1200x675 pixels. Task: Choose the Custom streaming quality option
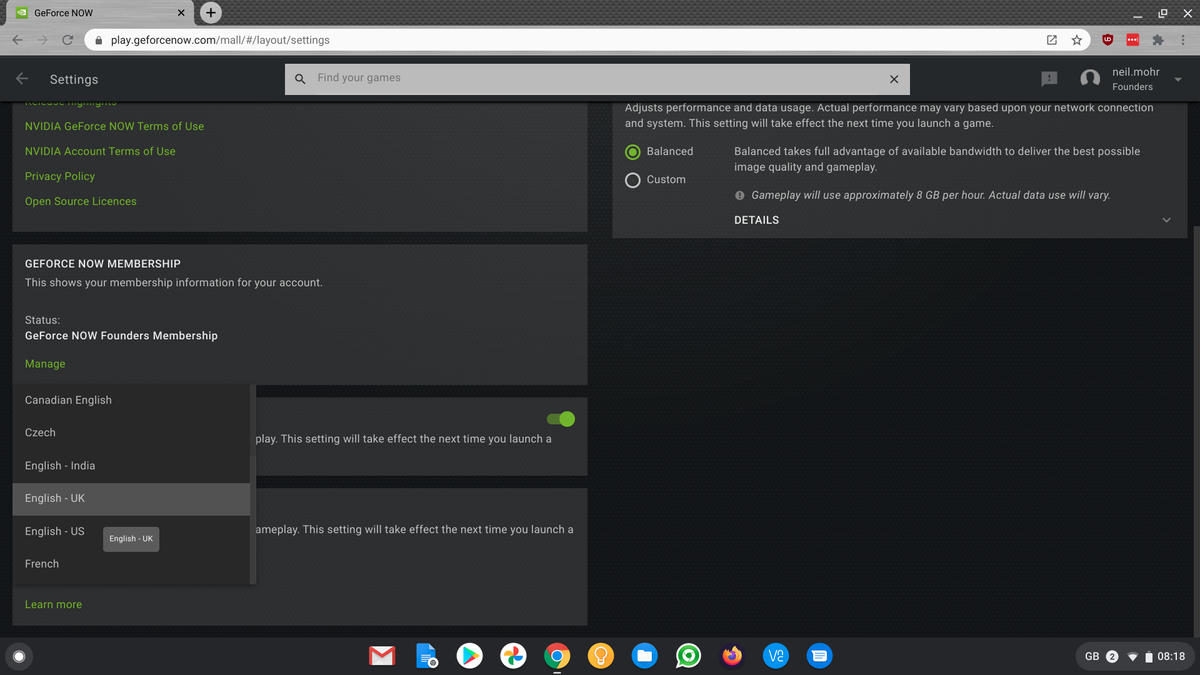632,180
